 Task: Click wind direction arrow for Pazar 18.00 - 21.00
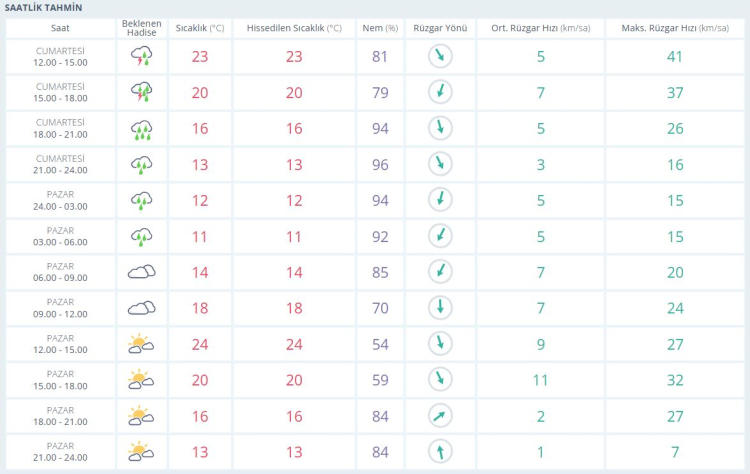point(439,416)
